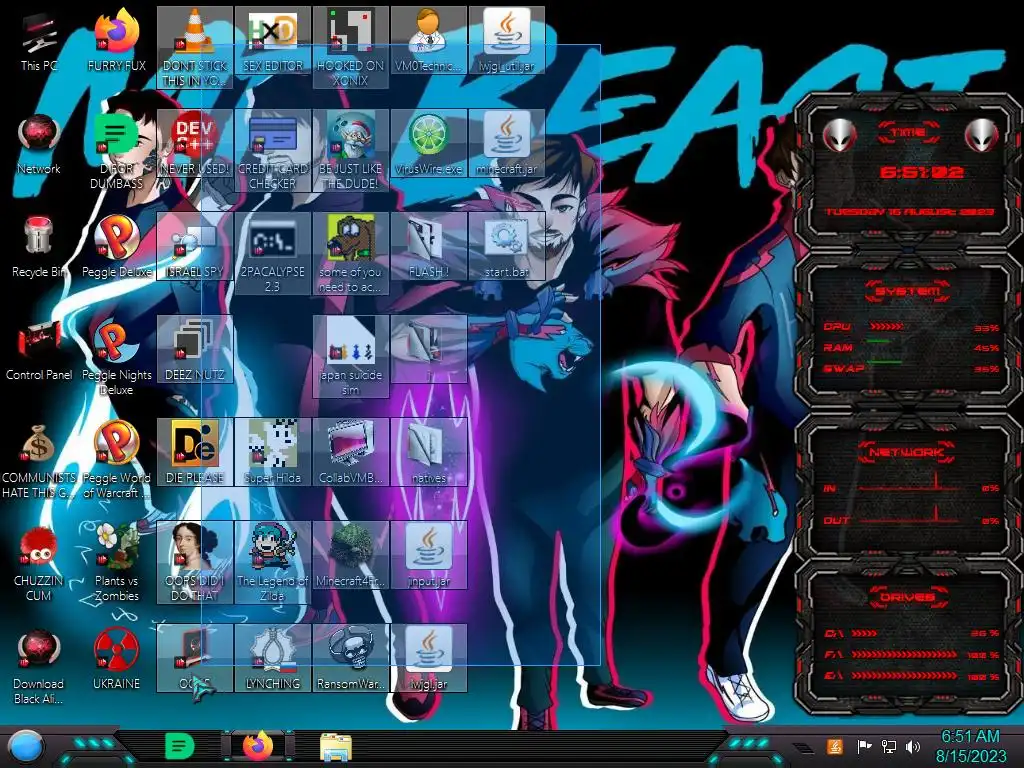Open the portrait icon OOPS DID I DO THAT

click(x=195, y=563)
